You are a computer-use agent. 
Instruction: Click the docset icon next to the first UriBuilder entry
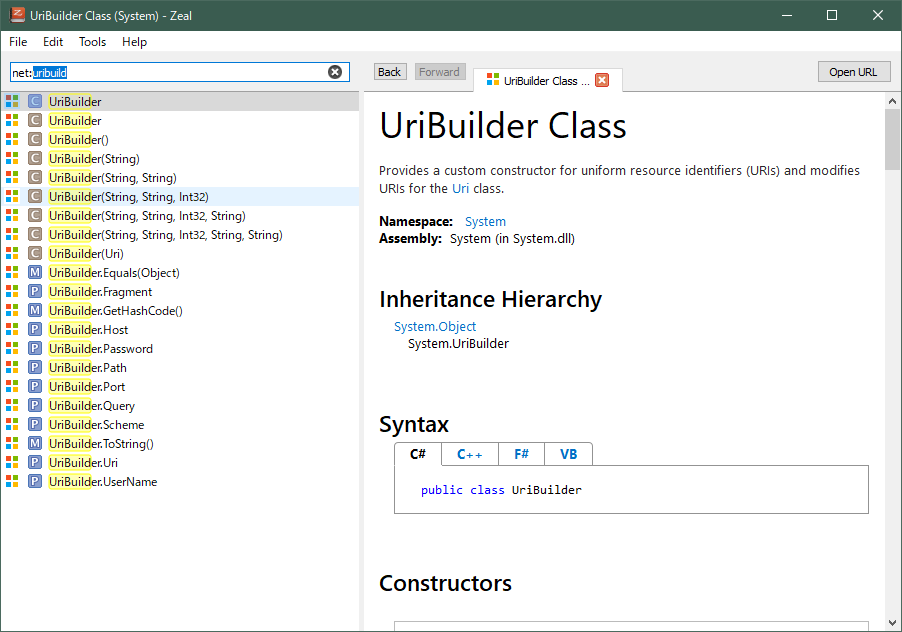coord(12,101)
